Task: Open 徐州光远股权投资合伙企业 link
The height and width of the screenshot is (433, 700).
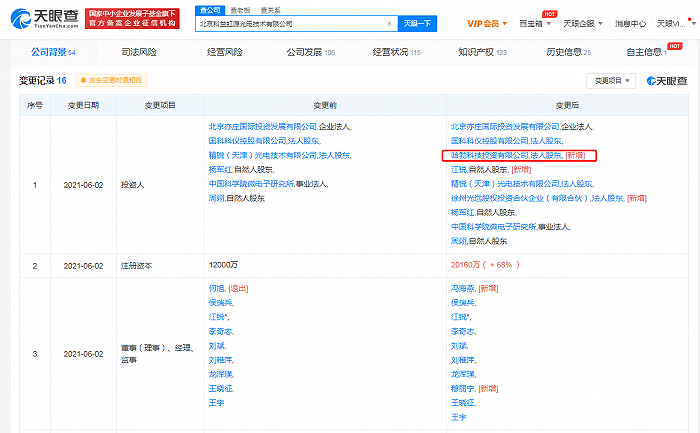Action: [520, 198]
